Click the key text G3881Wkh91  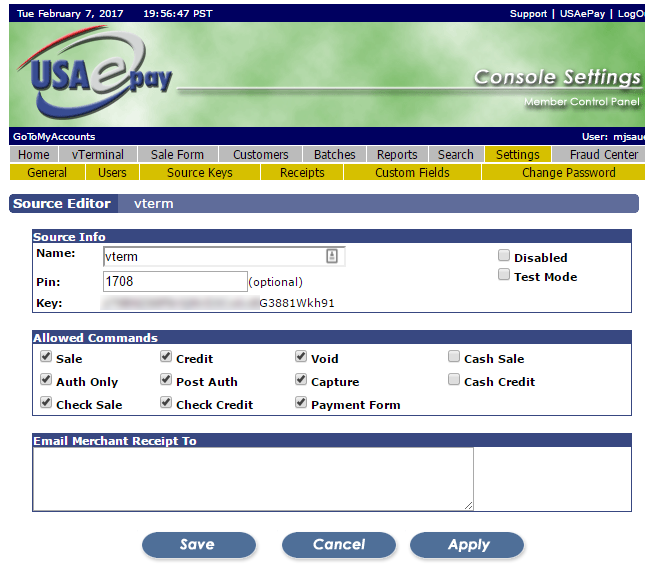pos(297,303)
